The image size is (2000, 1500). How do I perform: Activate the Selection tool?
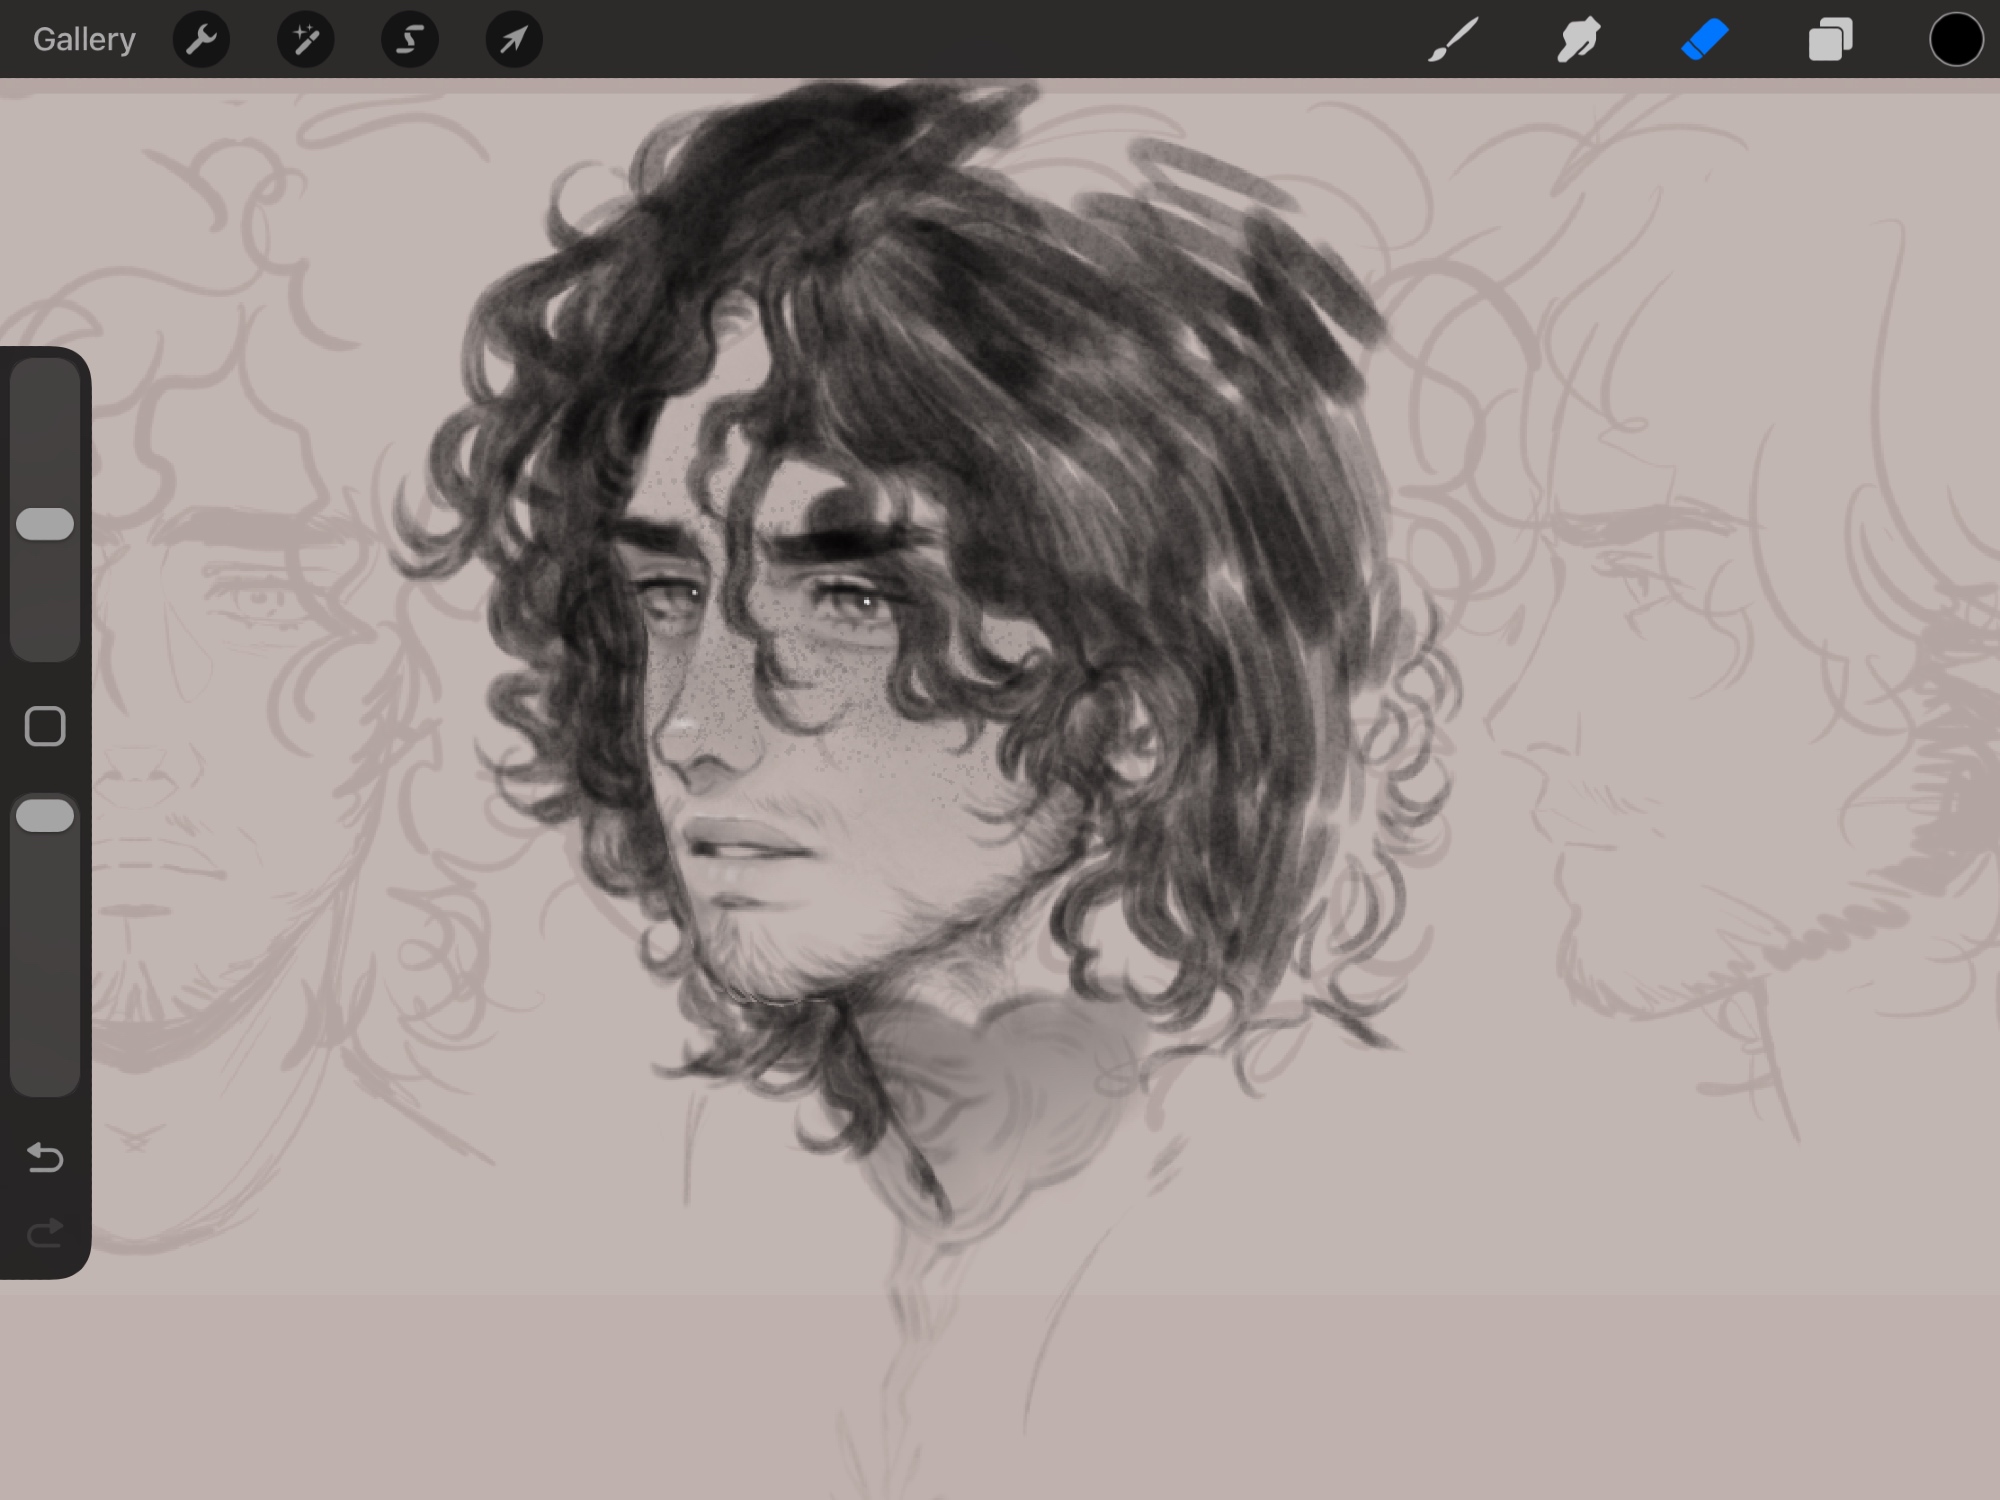[x=409, y=39]
